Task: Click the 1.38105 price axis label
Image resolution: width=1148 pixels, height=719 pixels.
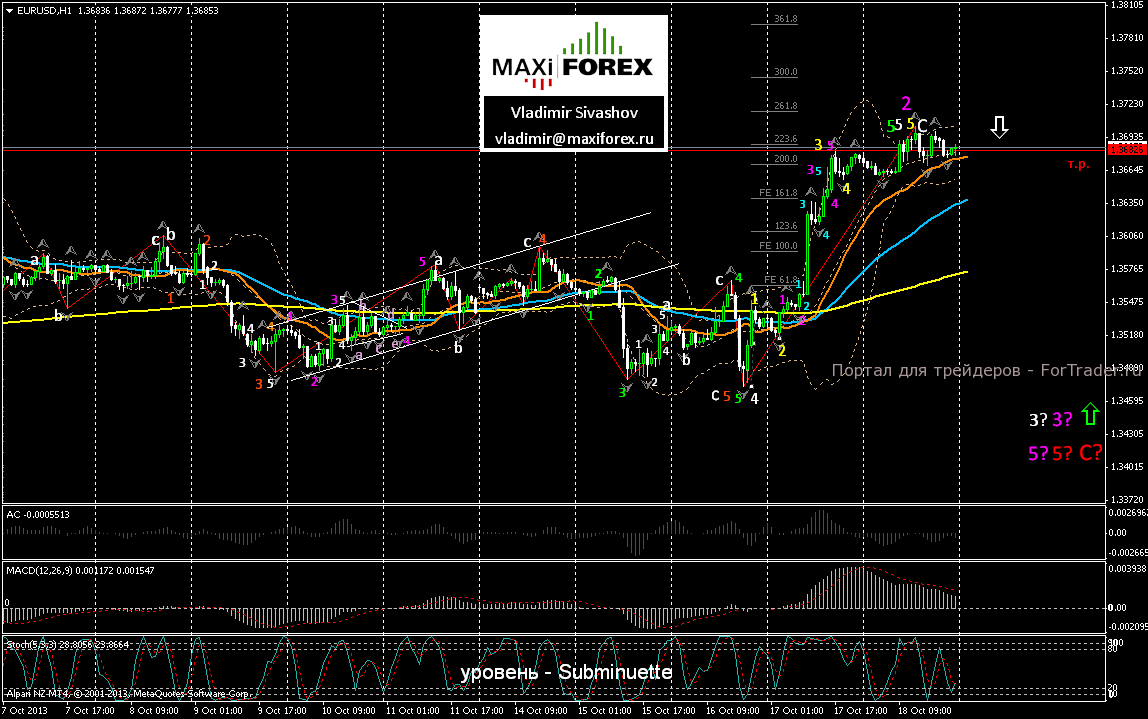Action: point(1128,4)
